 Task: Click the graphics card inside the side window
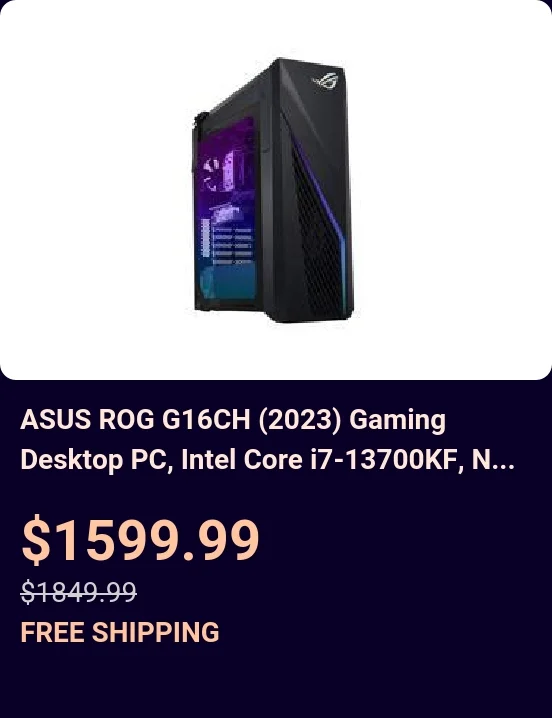pos(225,214)
